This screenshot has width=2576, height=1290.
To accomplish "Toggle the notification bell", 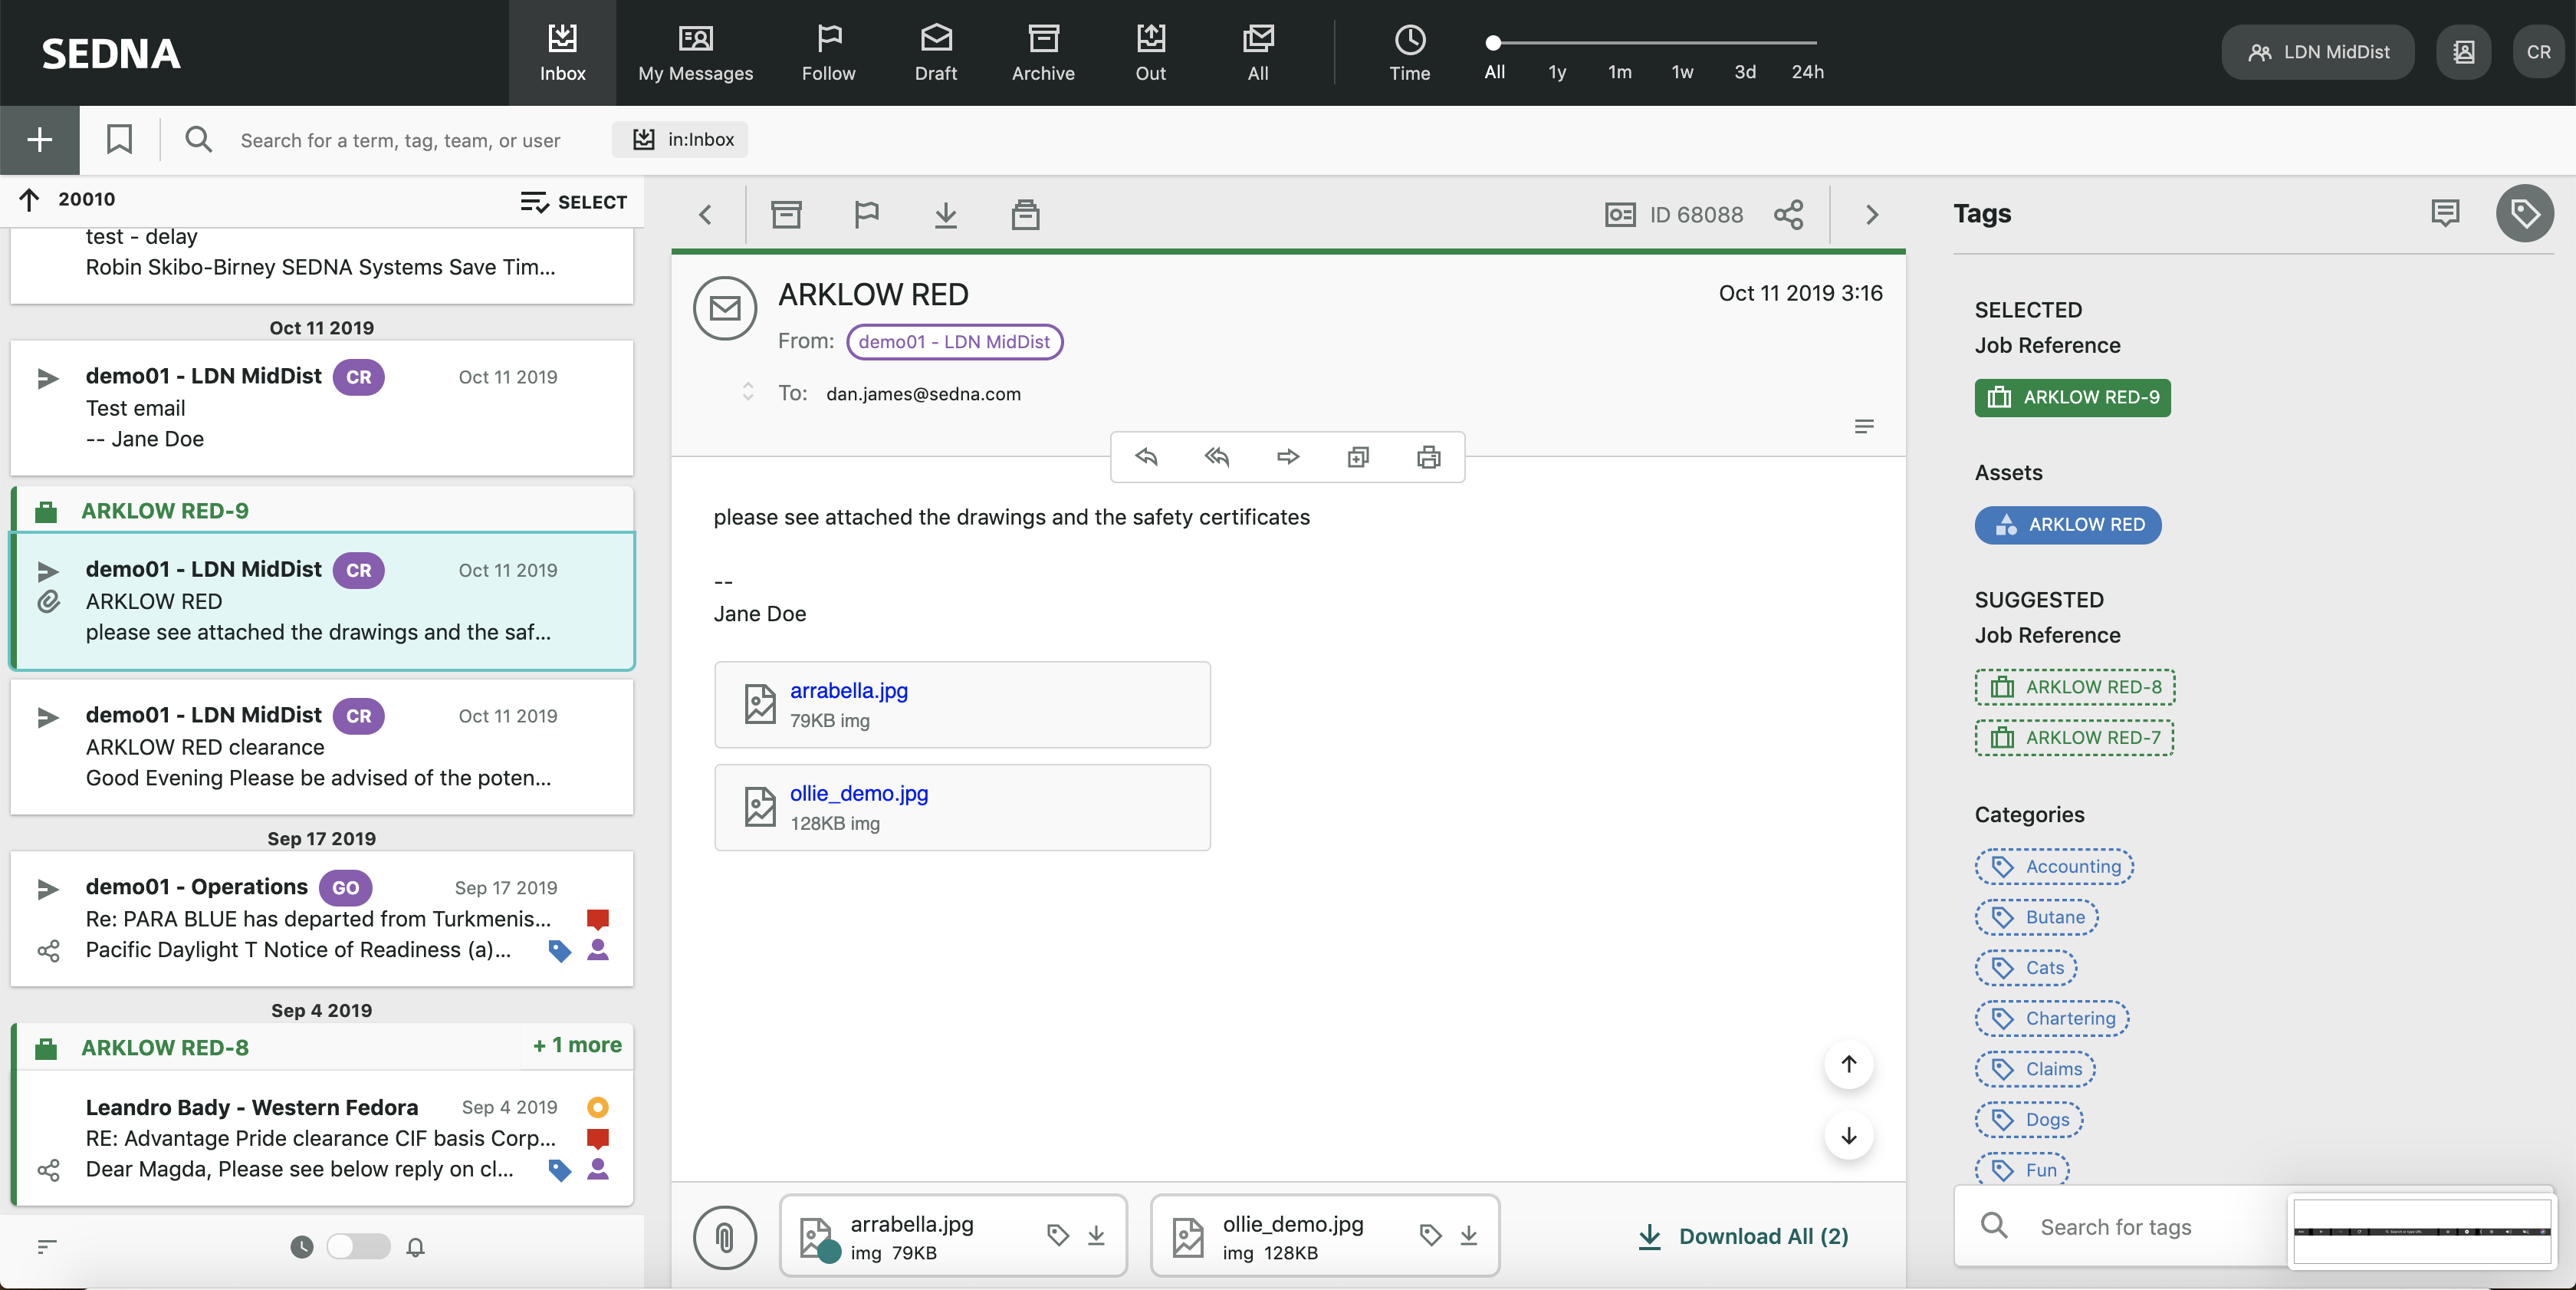I will point(416,1247).
